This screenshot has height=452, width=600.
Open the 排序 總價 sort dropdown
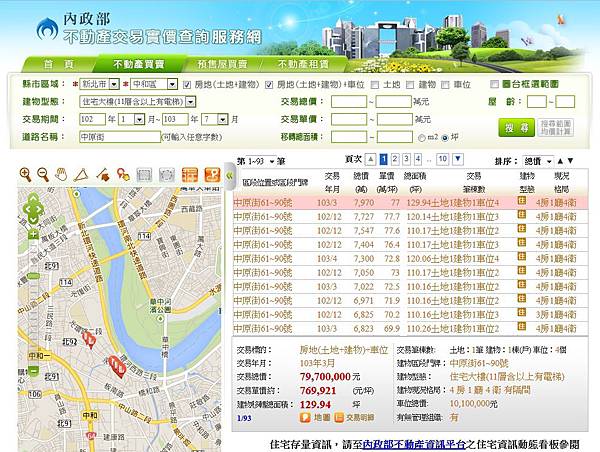pos(538,161)
